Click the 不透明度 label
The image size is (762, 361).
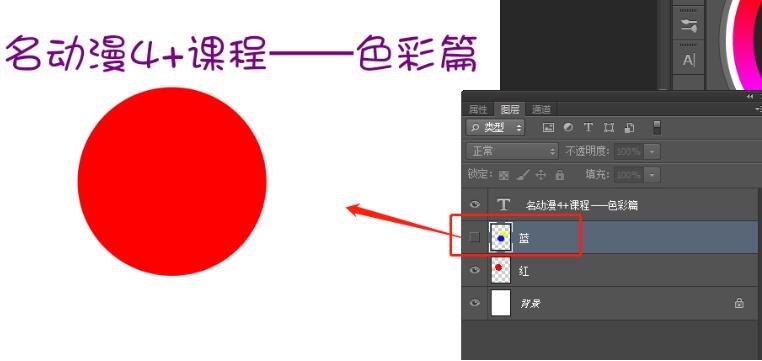(x=587, y=151)
